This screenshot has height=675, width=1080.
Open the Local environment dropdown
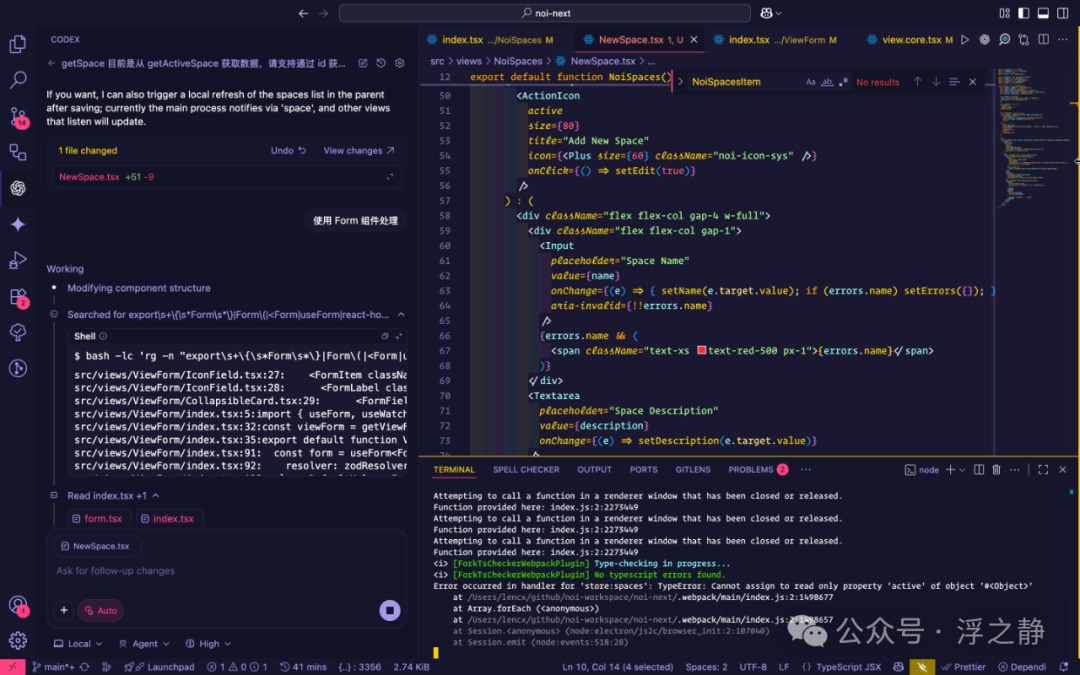point(79,644)
